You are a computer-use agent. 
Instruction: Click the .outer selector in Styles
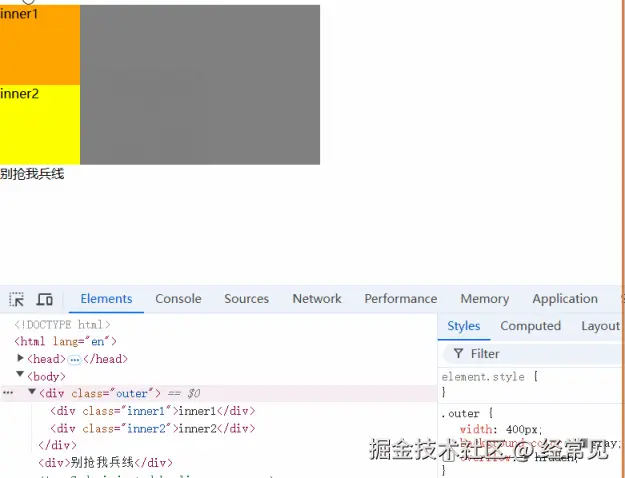click(x=460, y=413)
